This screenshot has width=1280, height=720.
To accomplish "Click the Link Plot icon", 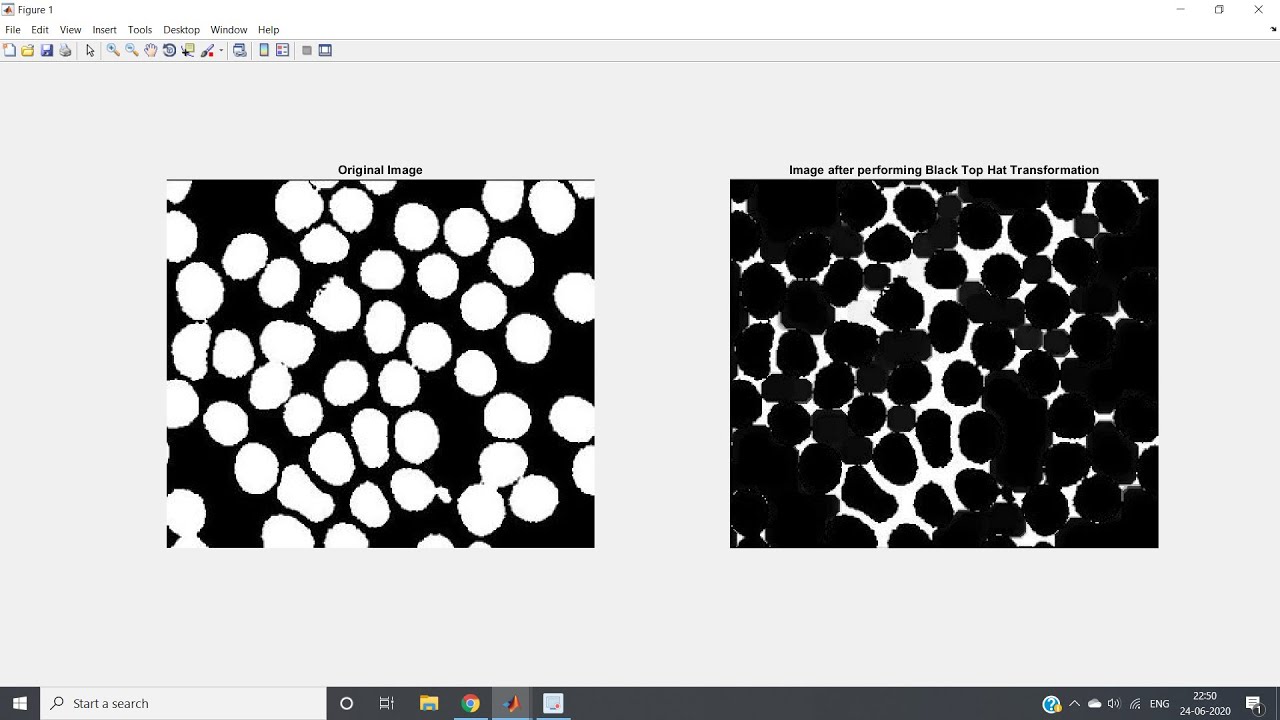I will point(240,50).
